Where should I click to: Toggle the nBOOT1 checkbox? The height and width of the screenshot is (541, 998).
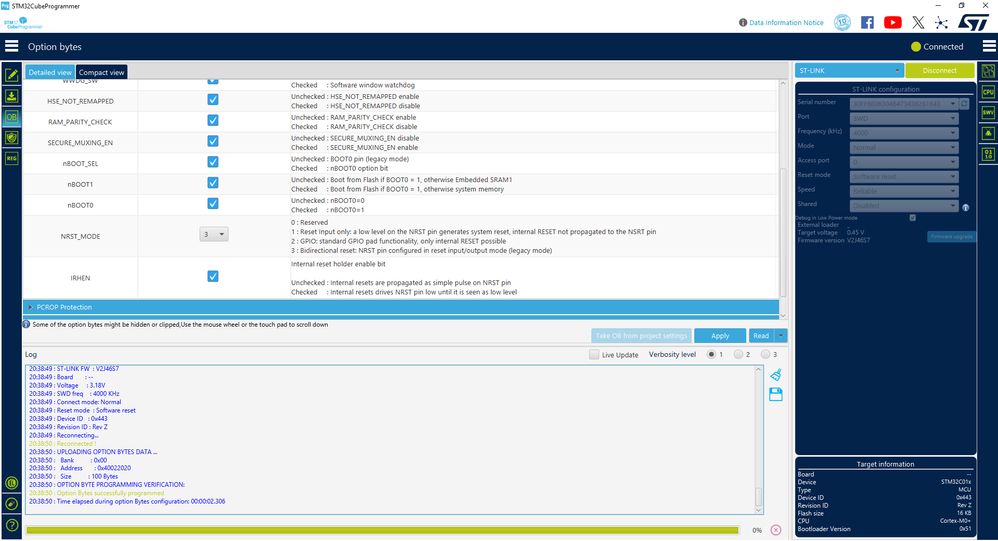(x=213, y=183)
